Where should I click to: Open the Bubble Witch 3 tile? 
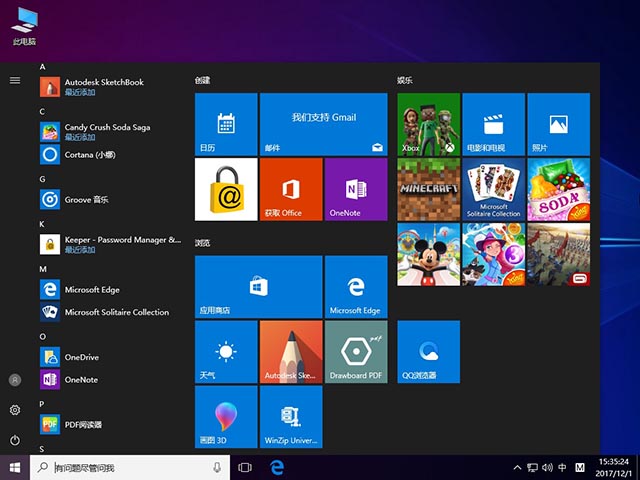click(493, 254)
